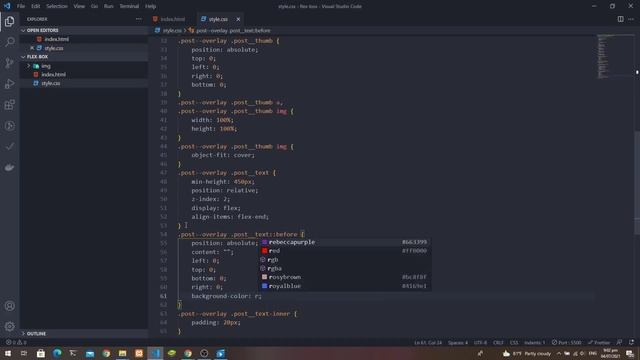Change language mode CSS in status bar

(514, 342)
